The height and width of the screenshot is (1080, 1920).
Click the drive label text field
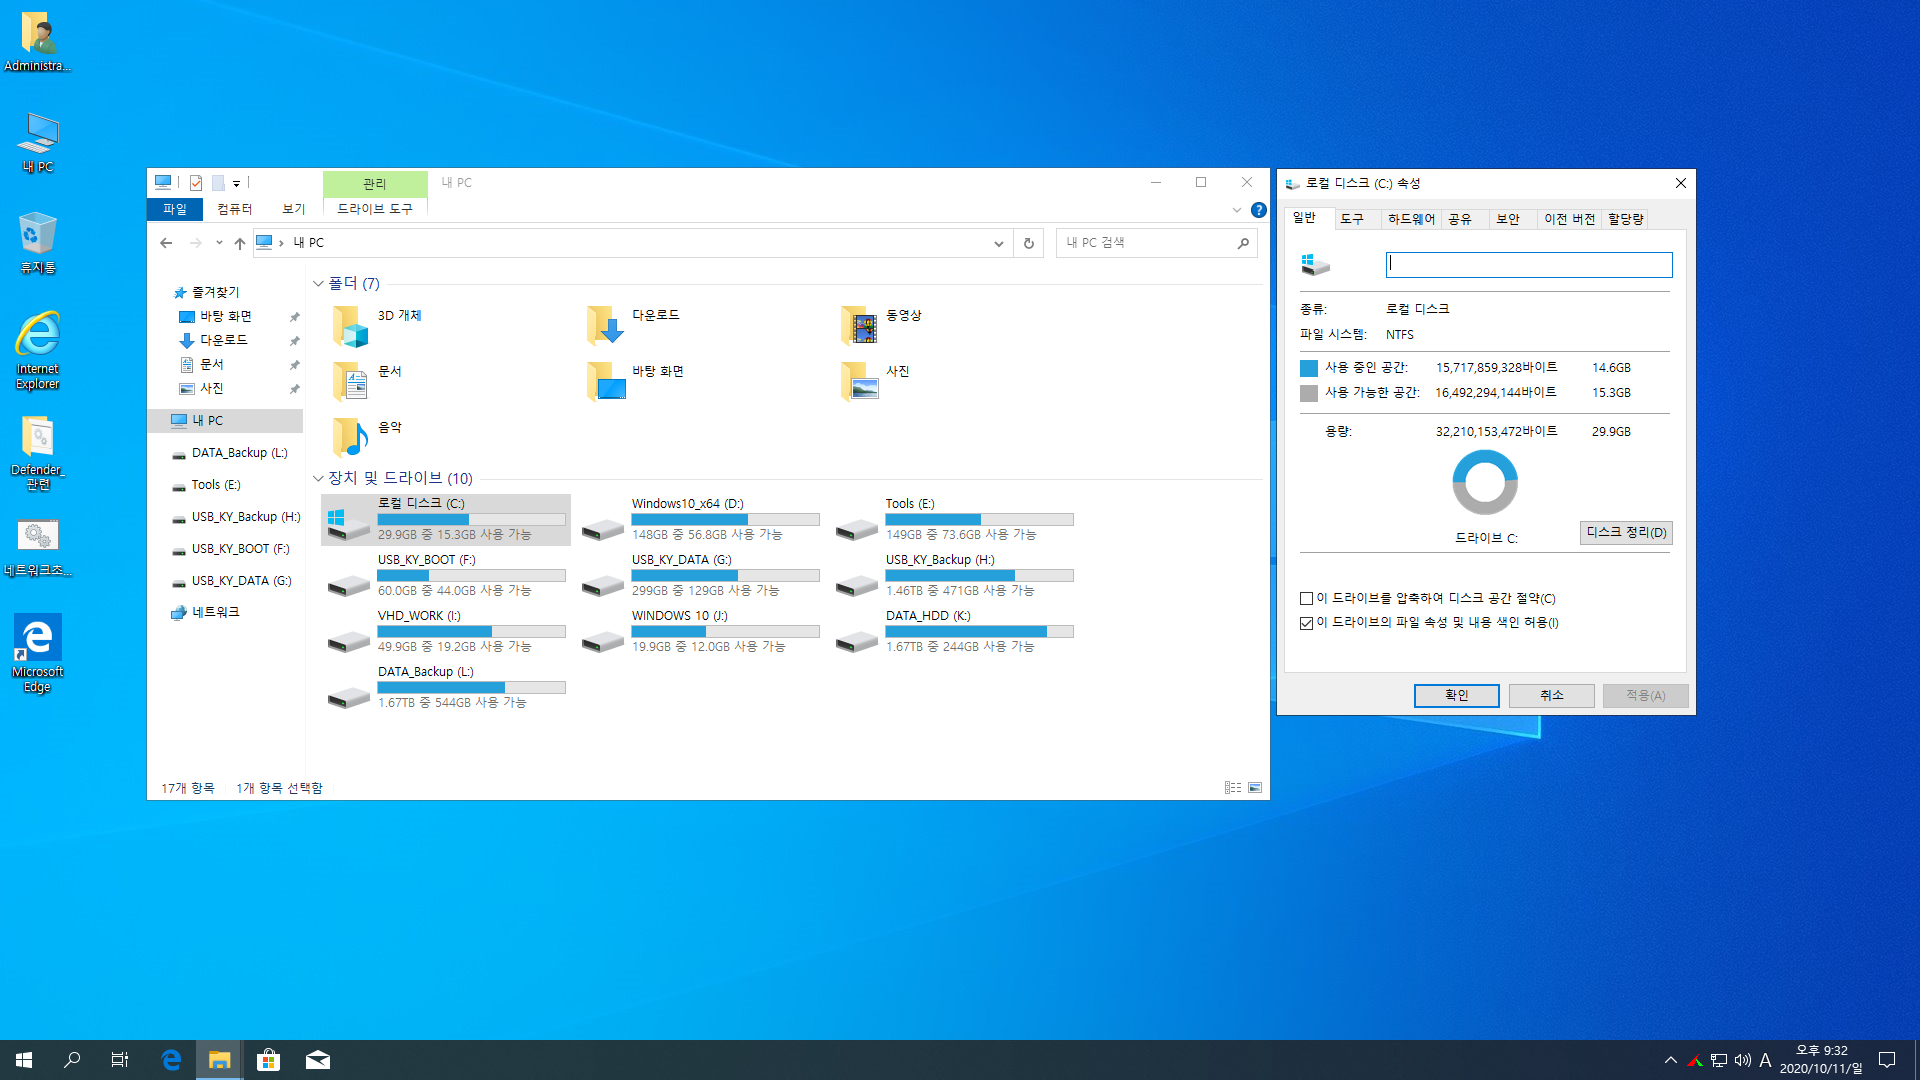1528,264
